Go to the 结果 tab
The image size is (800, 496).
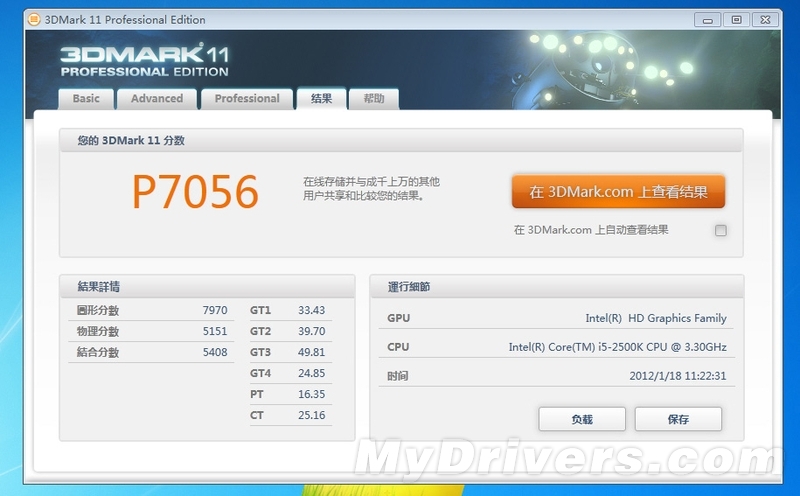pos(321,98)
